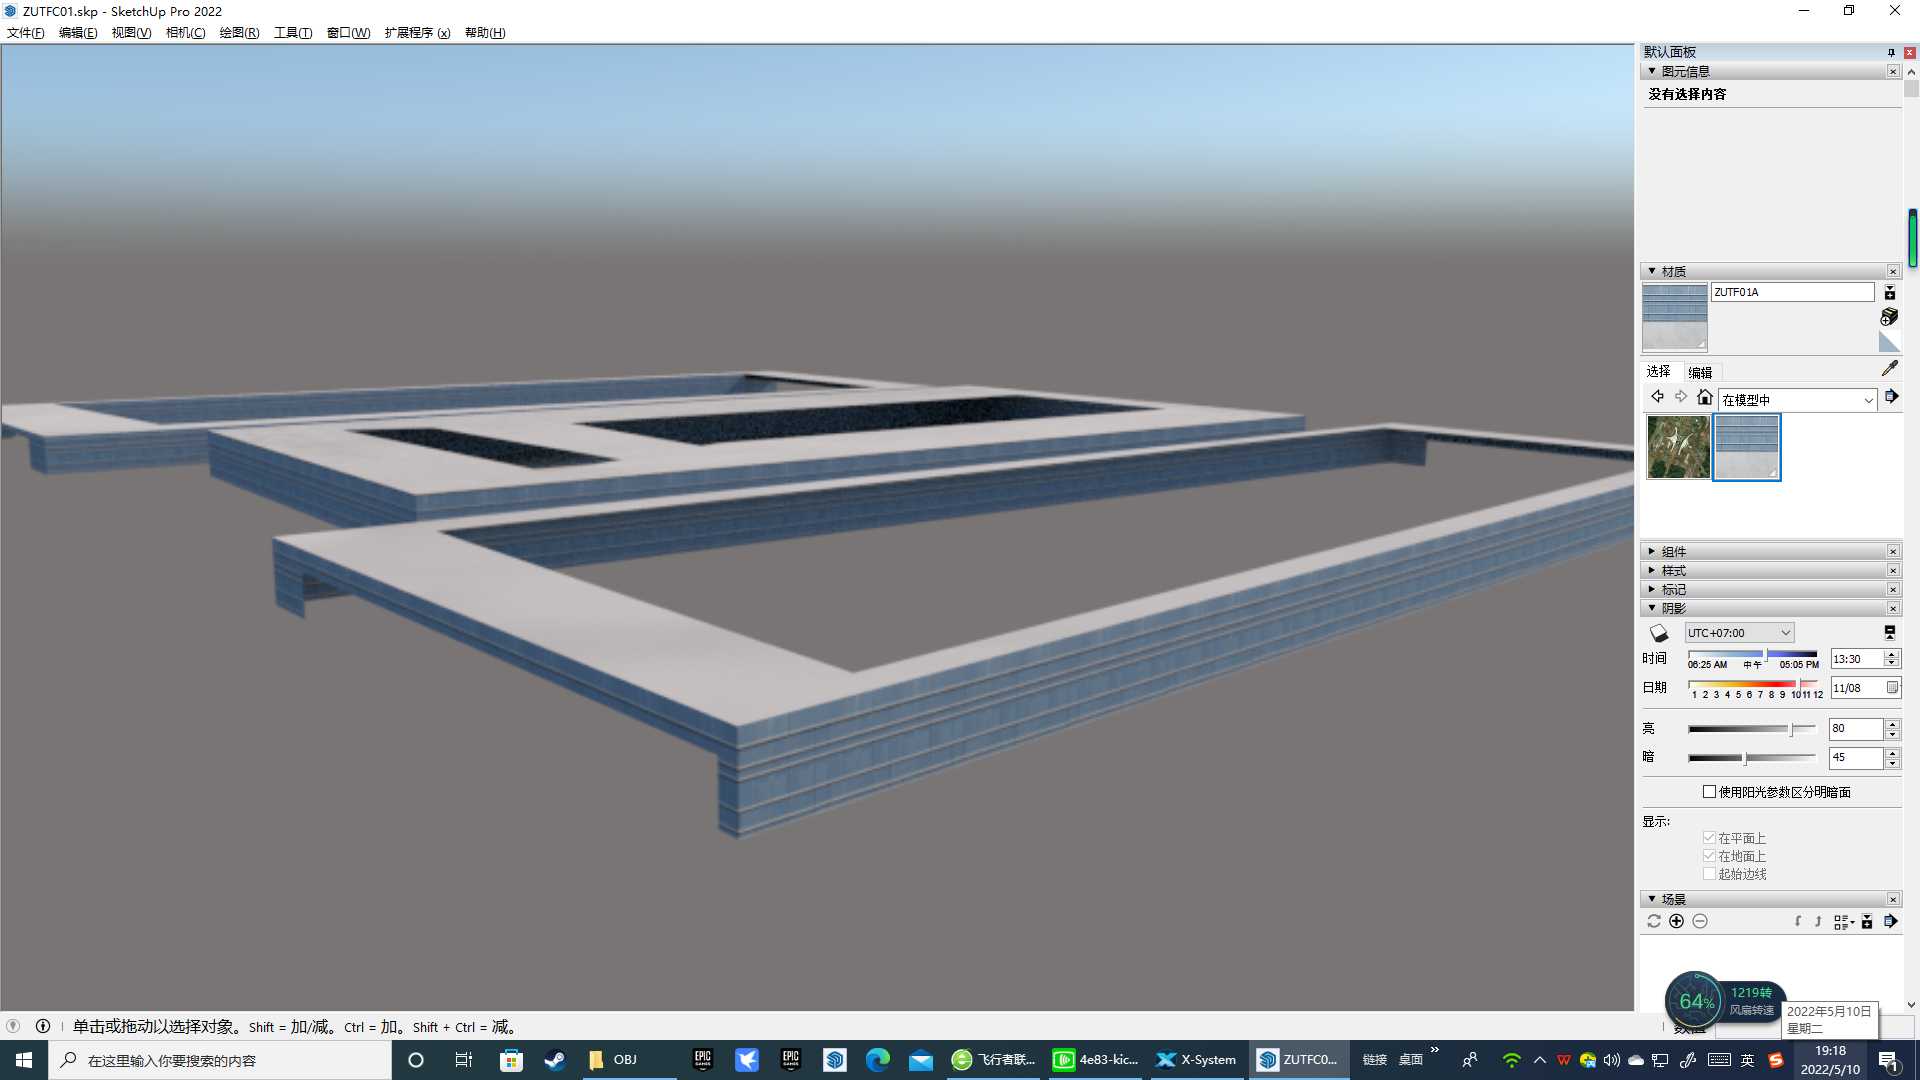Launch X-System from the taskbar
This screenshot has width=1920, height=1080.
pyautogui.click(x=1196, y=1060)
